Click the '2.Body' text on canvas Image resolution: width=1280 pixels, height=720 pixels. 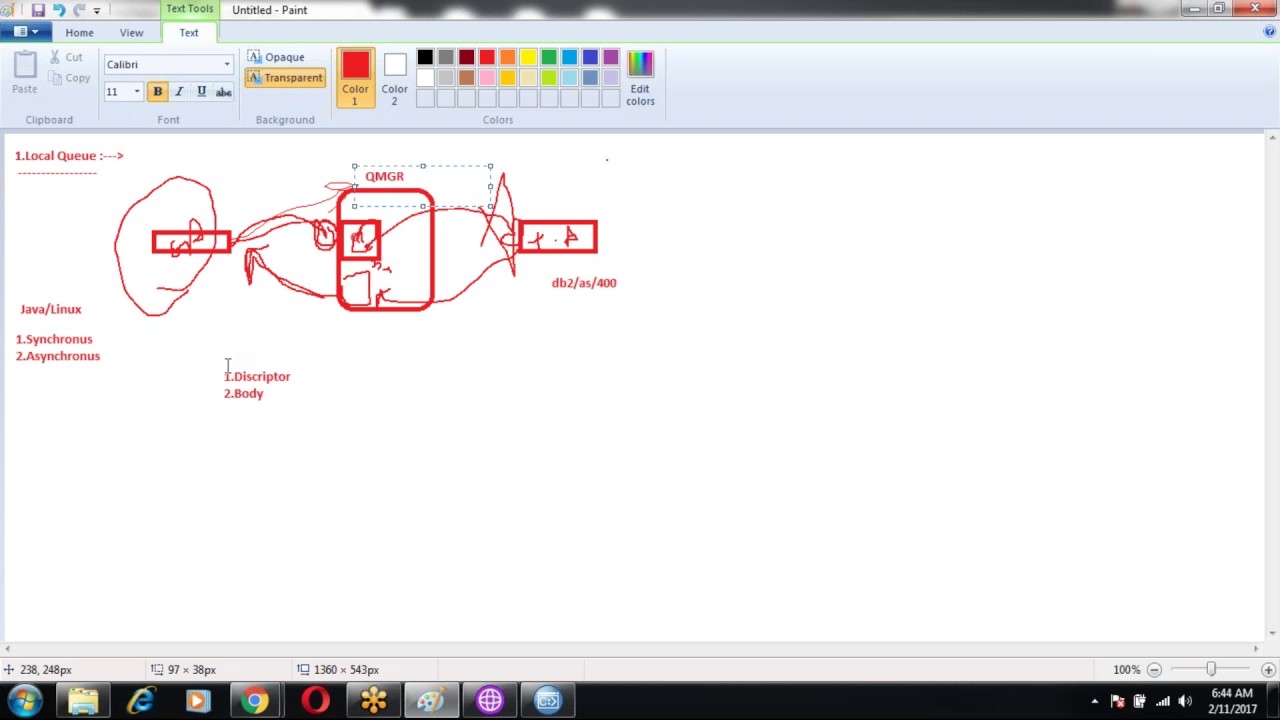pos(244,394)
